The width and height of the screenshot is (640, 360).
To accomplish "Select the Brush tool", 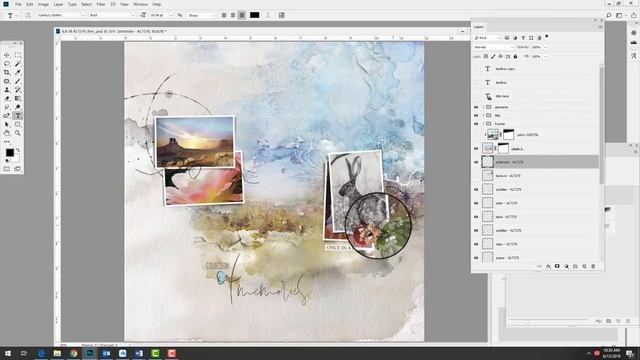I will pyautogui.click(x=18, y=81).
